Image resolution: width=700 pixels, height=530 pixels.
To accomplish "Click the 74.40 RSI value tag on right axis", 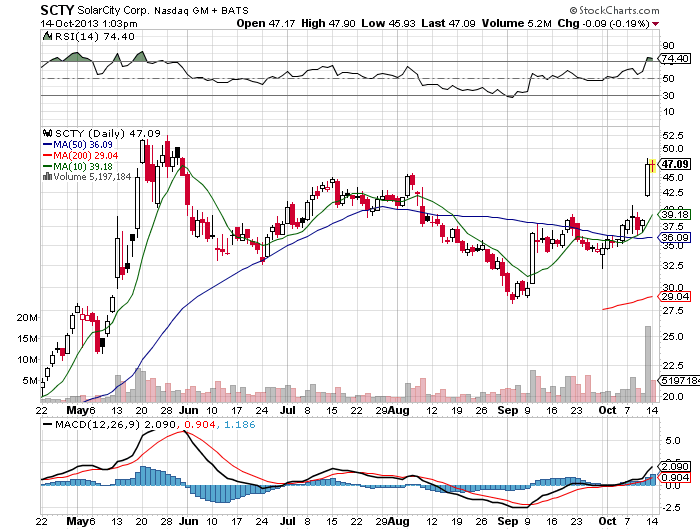I will 674,58.
